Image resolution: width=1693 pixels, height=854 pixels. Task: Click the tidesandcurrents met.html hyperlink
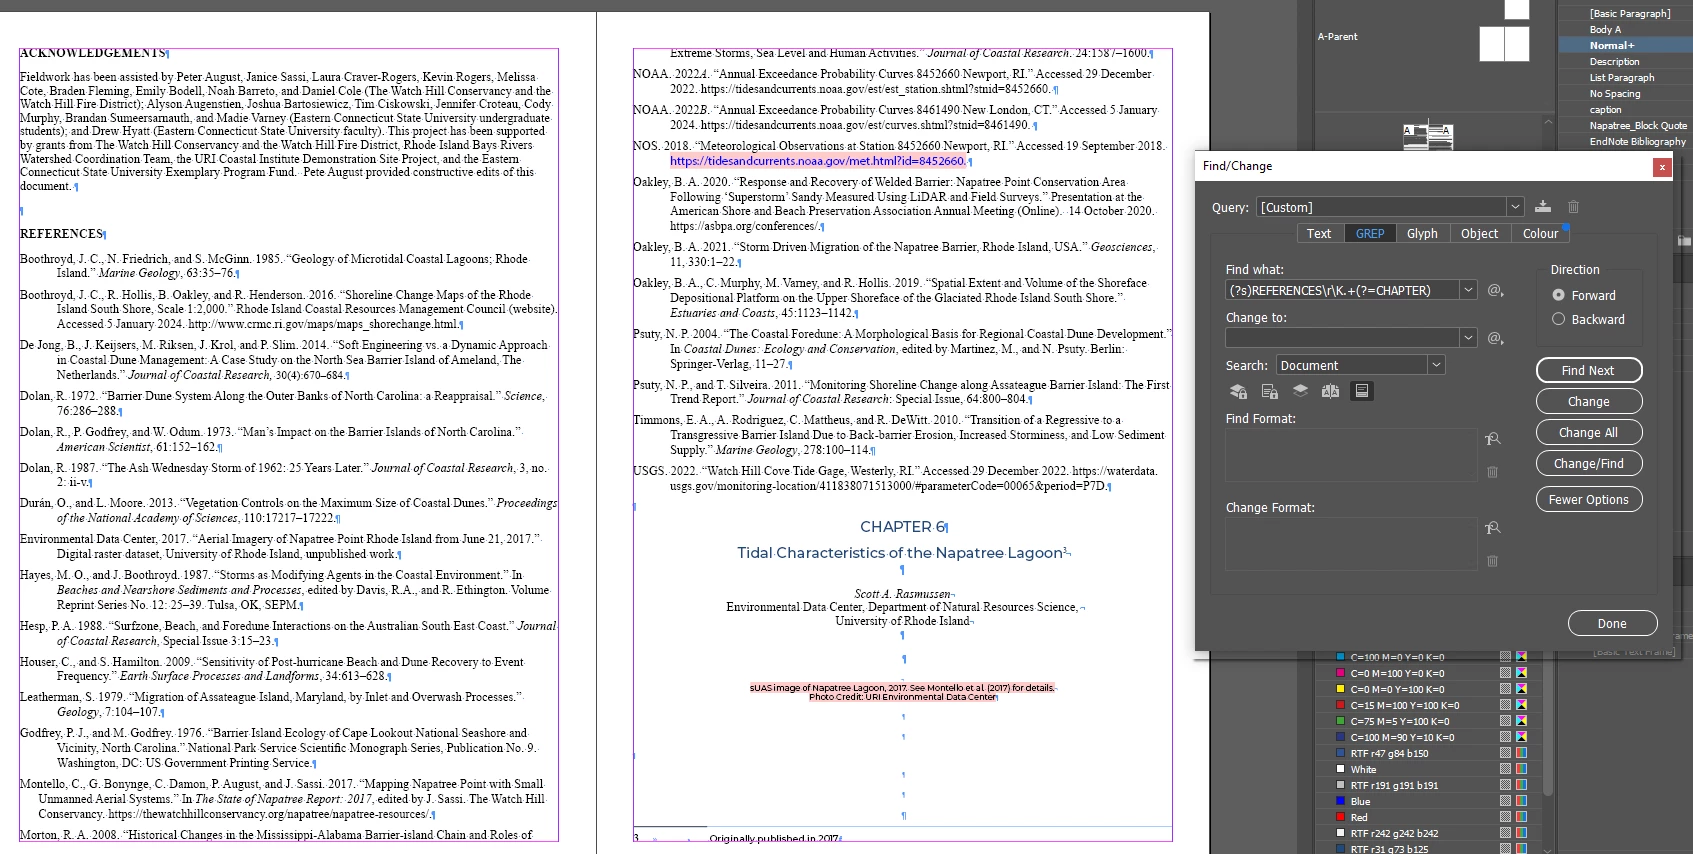[818, 161]
